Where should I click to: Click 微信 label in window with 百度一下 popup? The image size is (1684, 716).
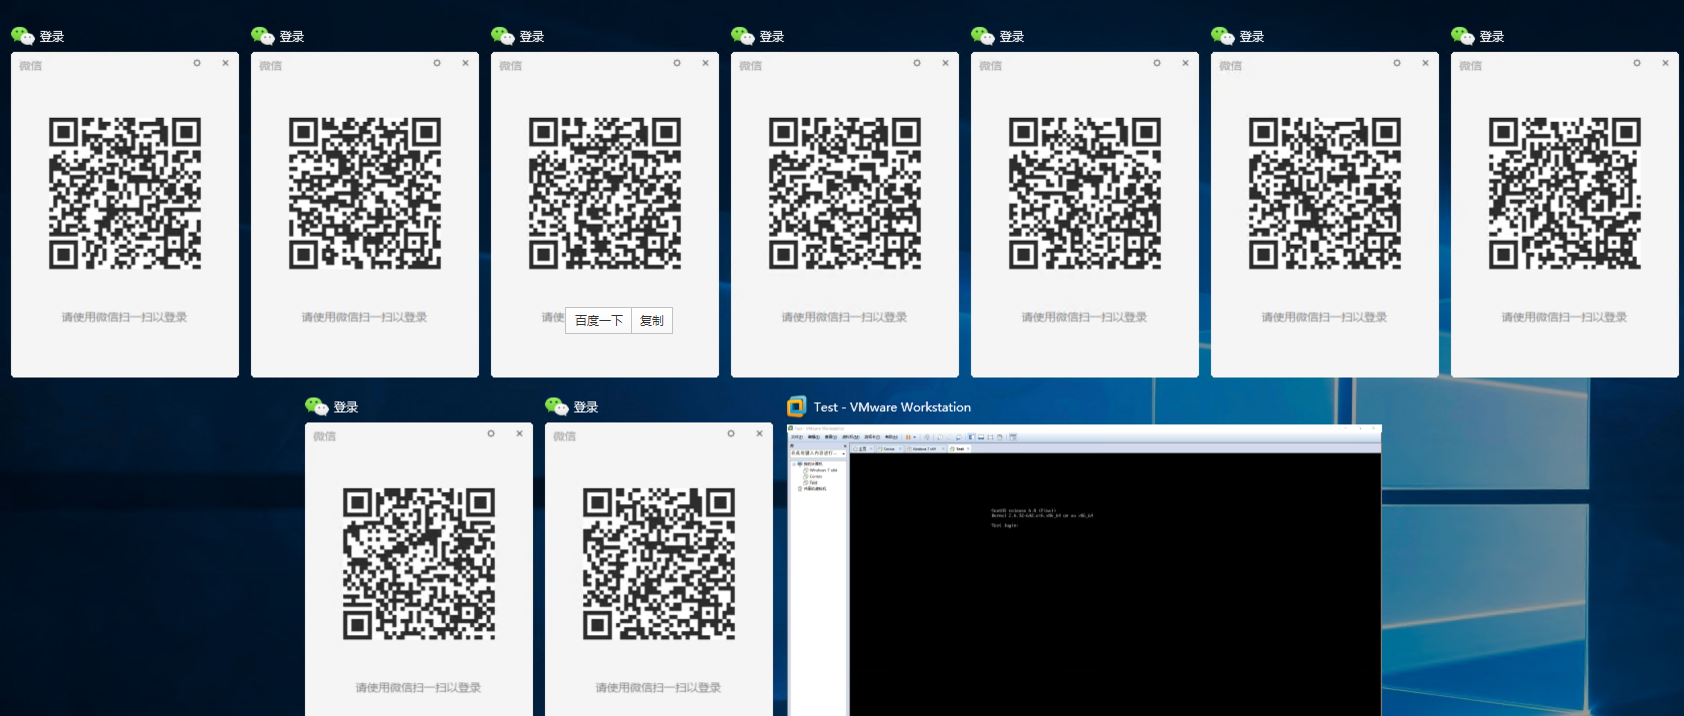pos(511,66)
